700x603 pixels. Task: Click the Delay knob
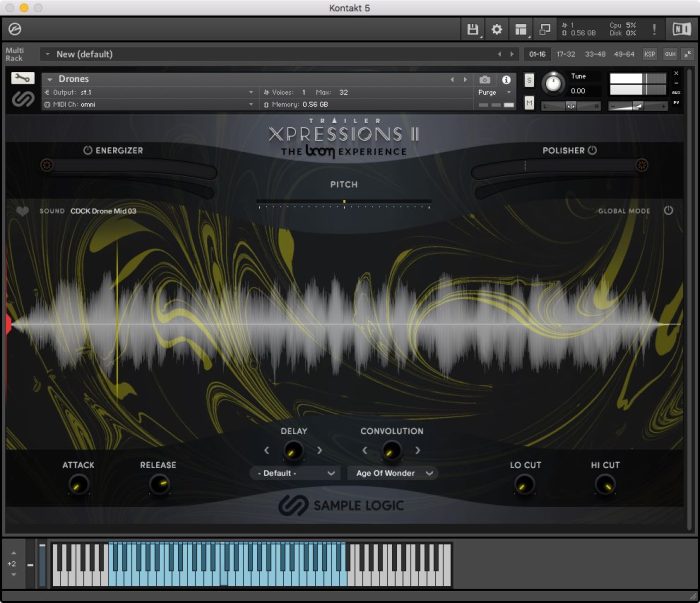click(293, 451)
